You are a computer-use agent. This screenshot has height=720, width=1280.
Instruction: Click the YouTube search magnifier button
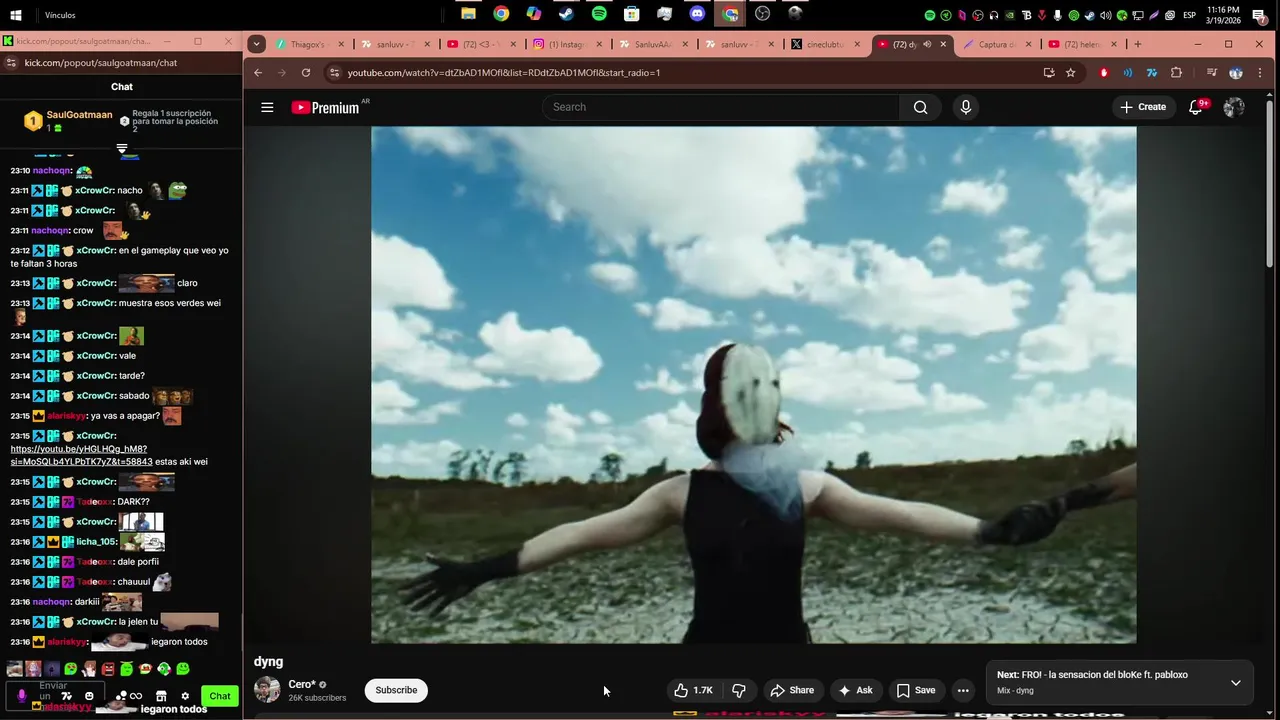click(x=920, y=107)
